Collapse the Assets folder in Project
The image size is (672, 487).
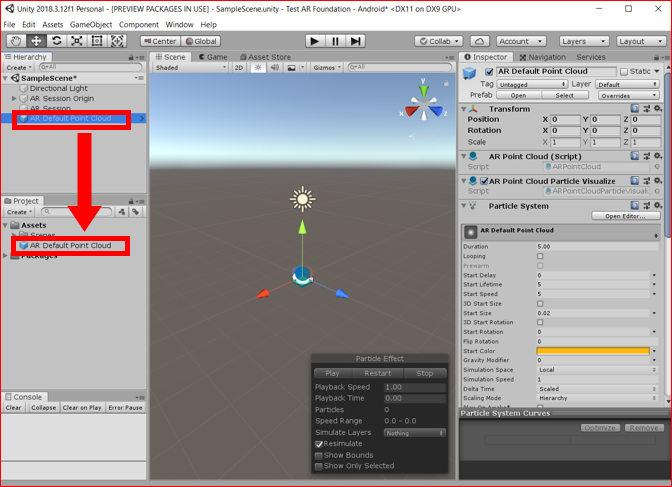pyautogui.click(x=6, y=225)
